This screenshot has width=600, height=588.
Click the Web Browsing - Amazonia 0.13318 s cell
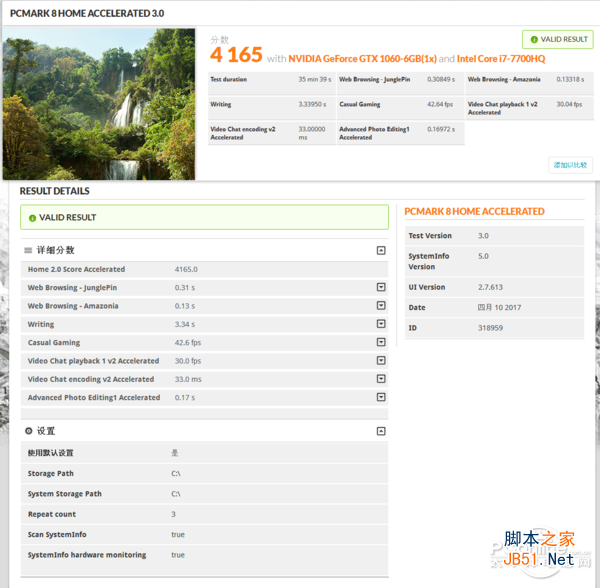pyautogui.click(x=530, y=83)
